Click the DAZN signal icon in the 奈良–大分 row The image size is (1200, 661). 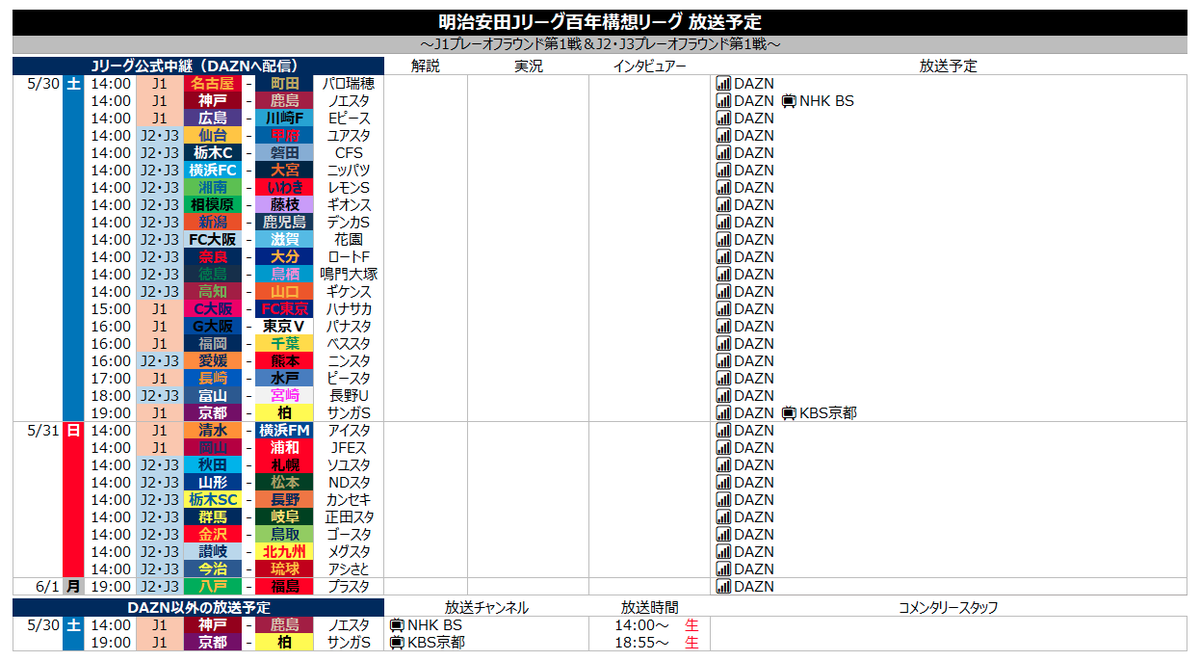click(724, 257)
